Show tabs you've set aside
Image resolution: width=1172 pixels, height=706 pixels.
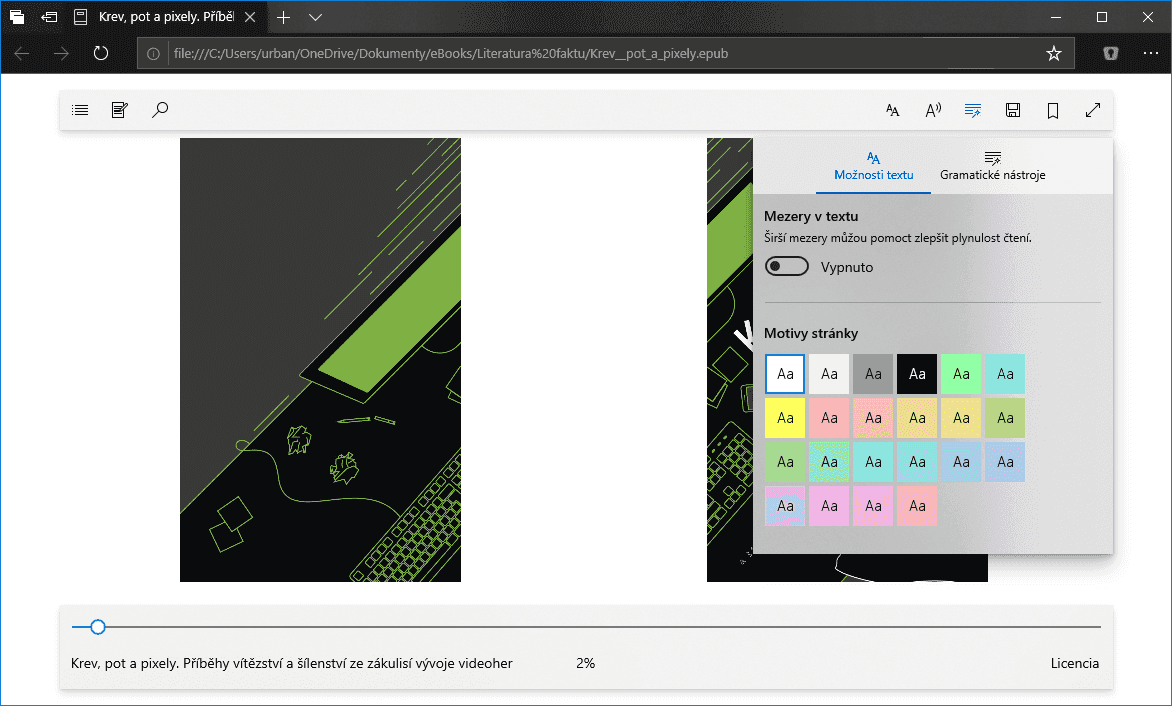point(16,16)
